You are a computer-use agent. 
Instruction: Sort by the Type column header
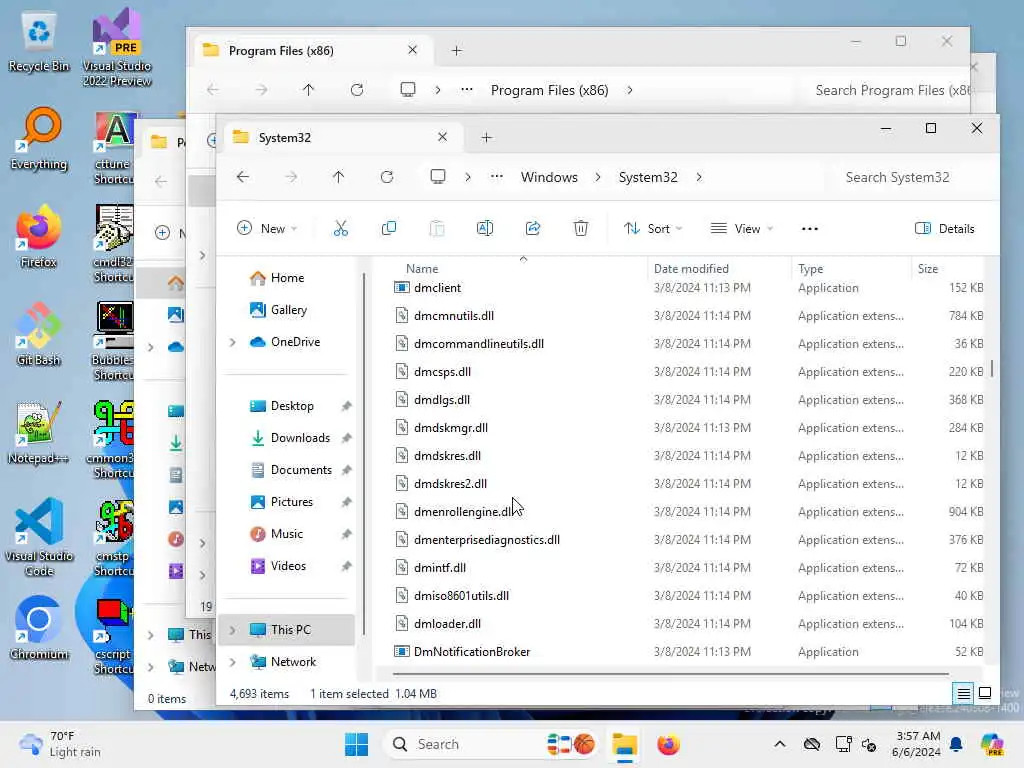tap(810, 268)
